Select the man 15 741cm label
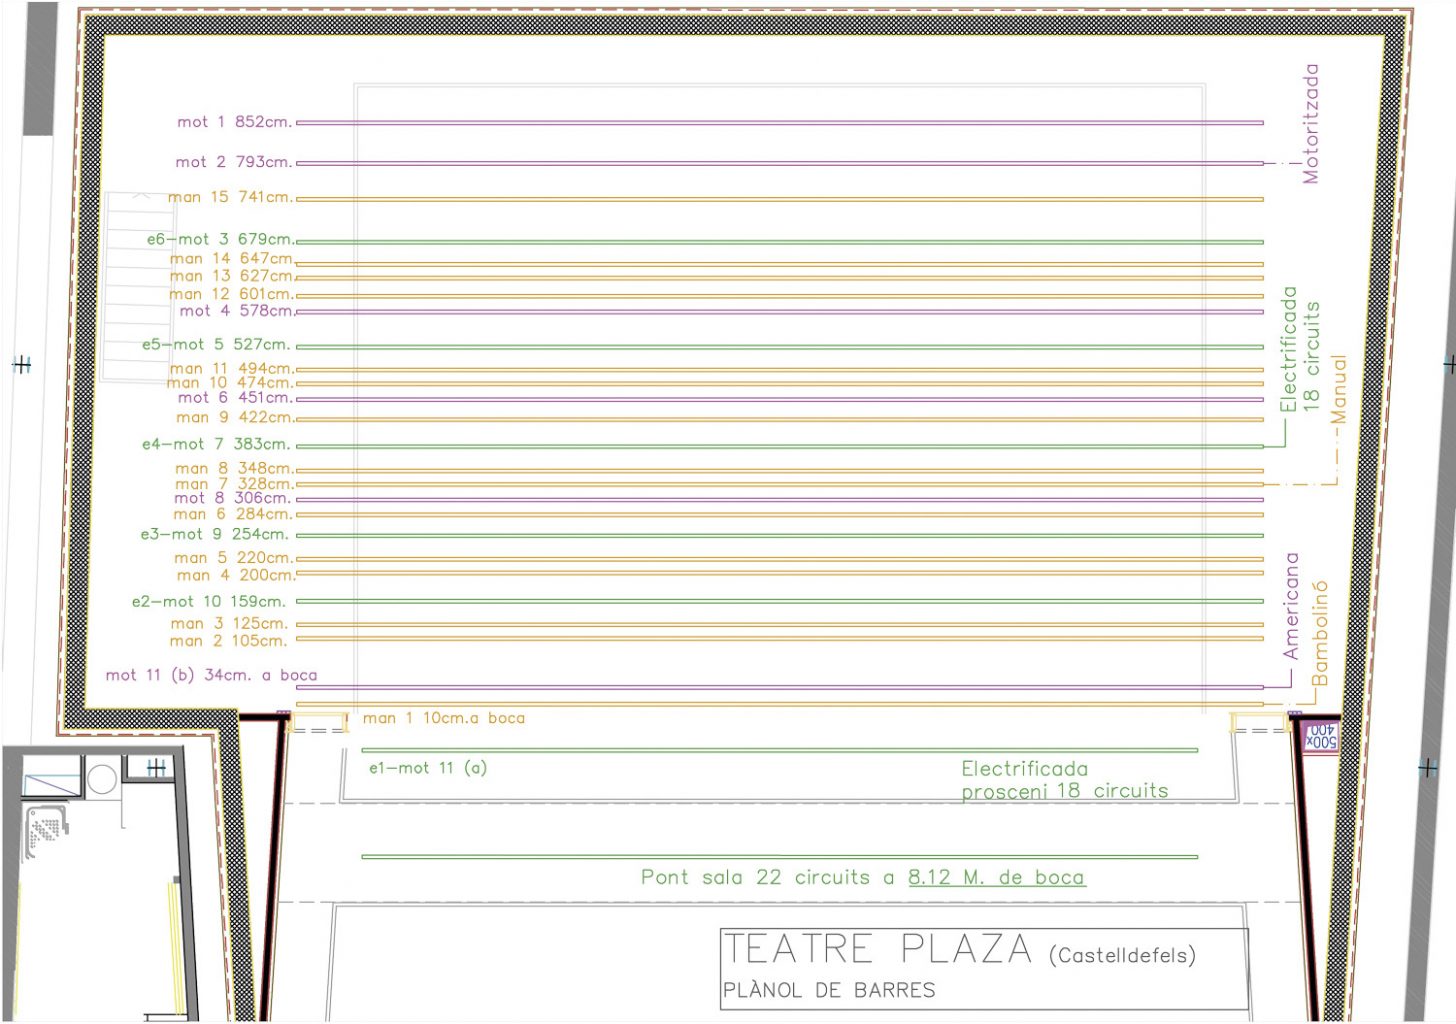Screen dimensions: 1456x1024 pos(232,197)
